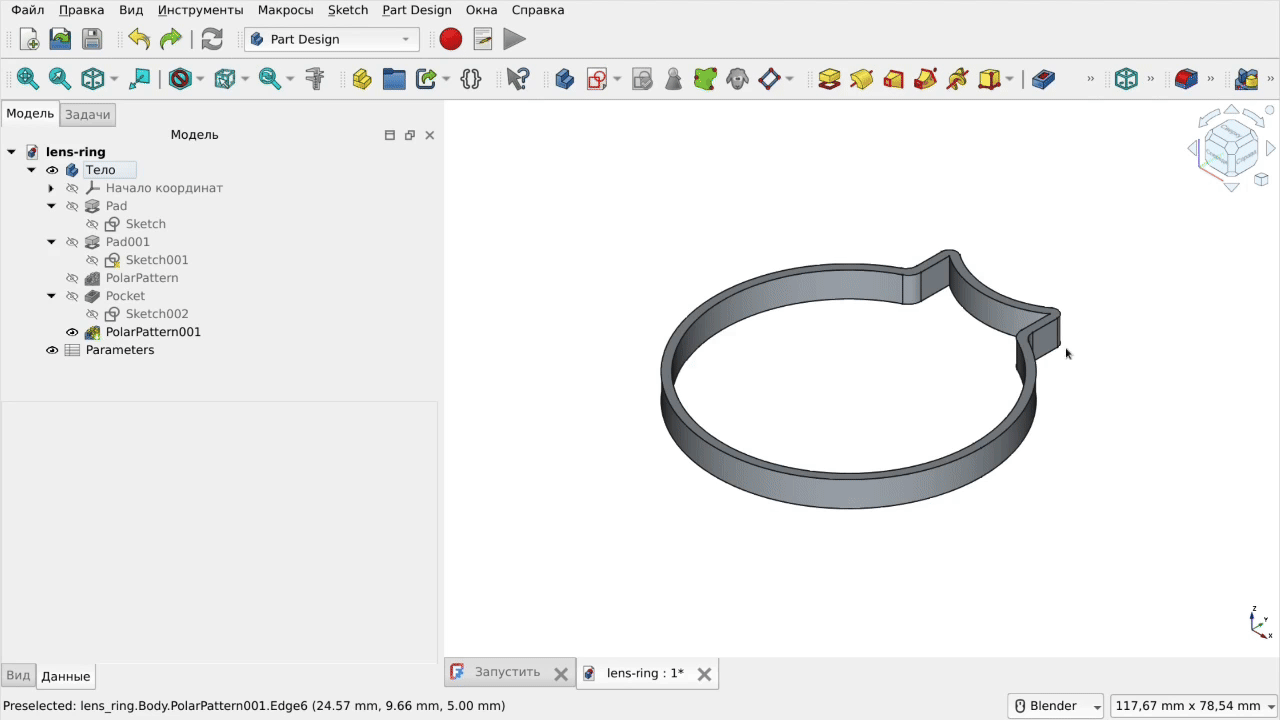Toggle visibility eye of Parameters spreadsheet

pos(52,350)
